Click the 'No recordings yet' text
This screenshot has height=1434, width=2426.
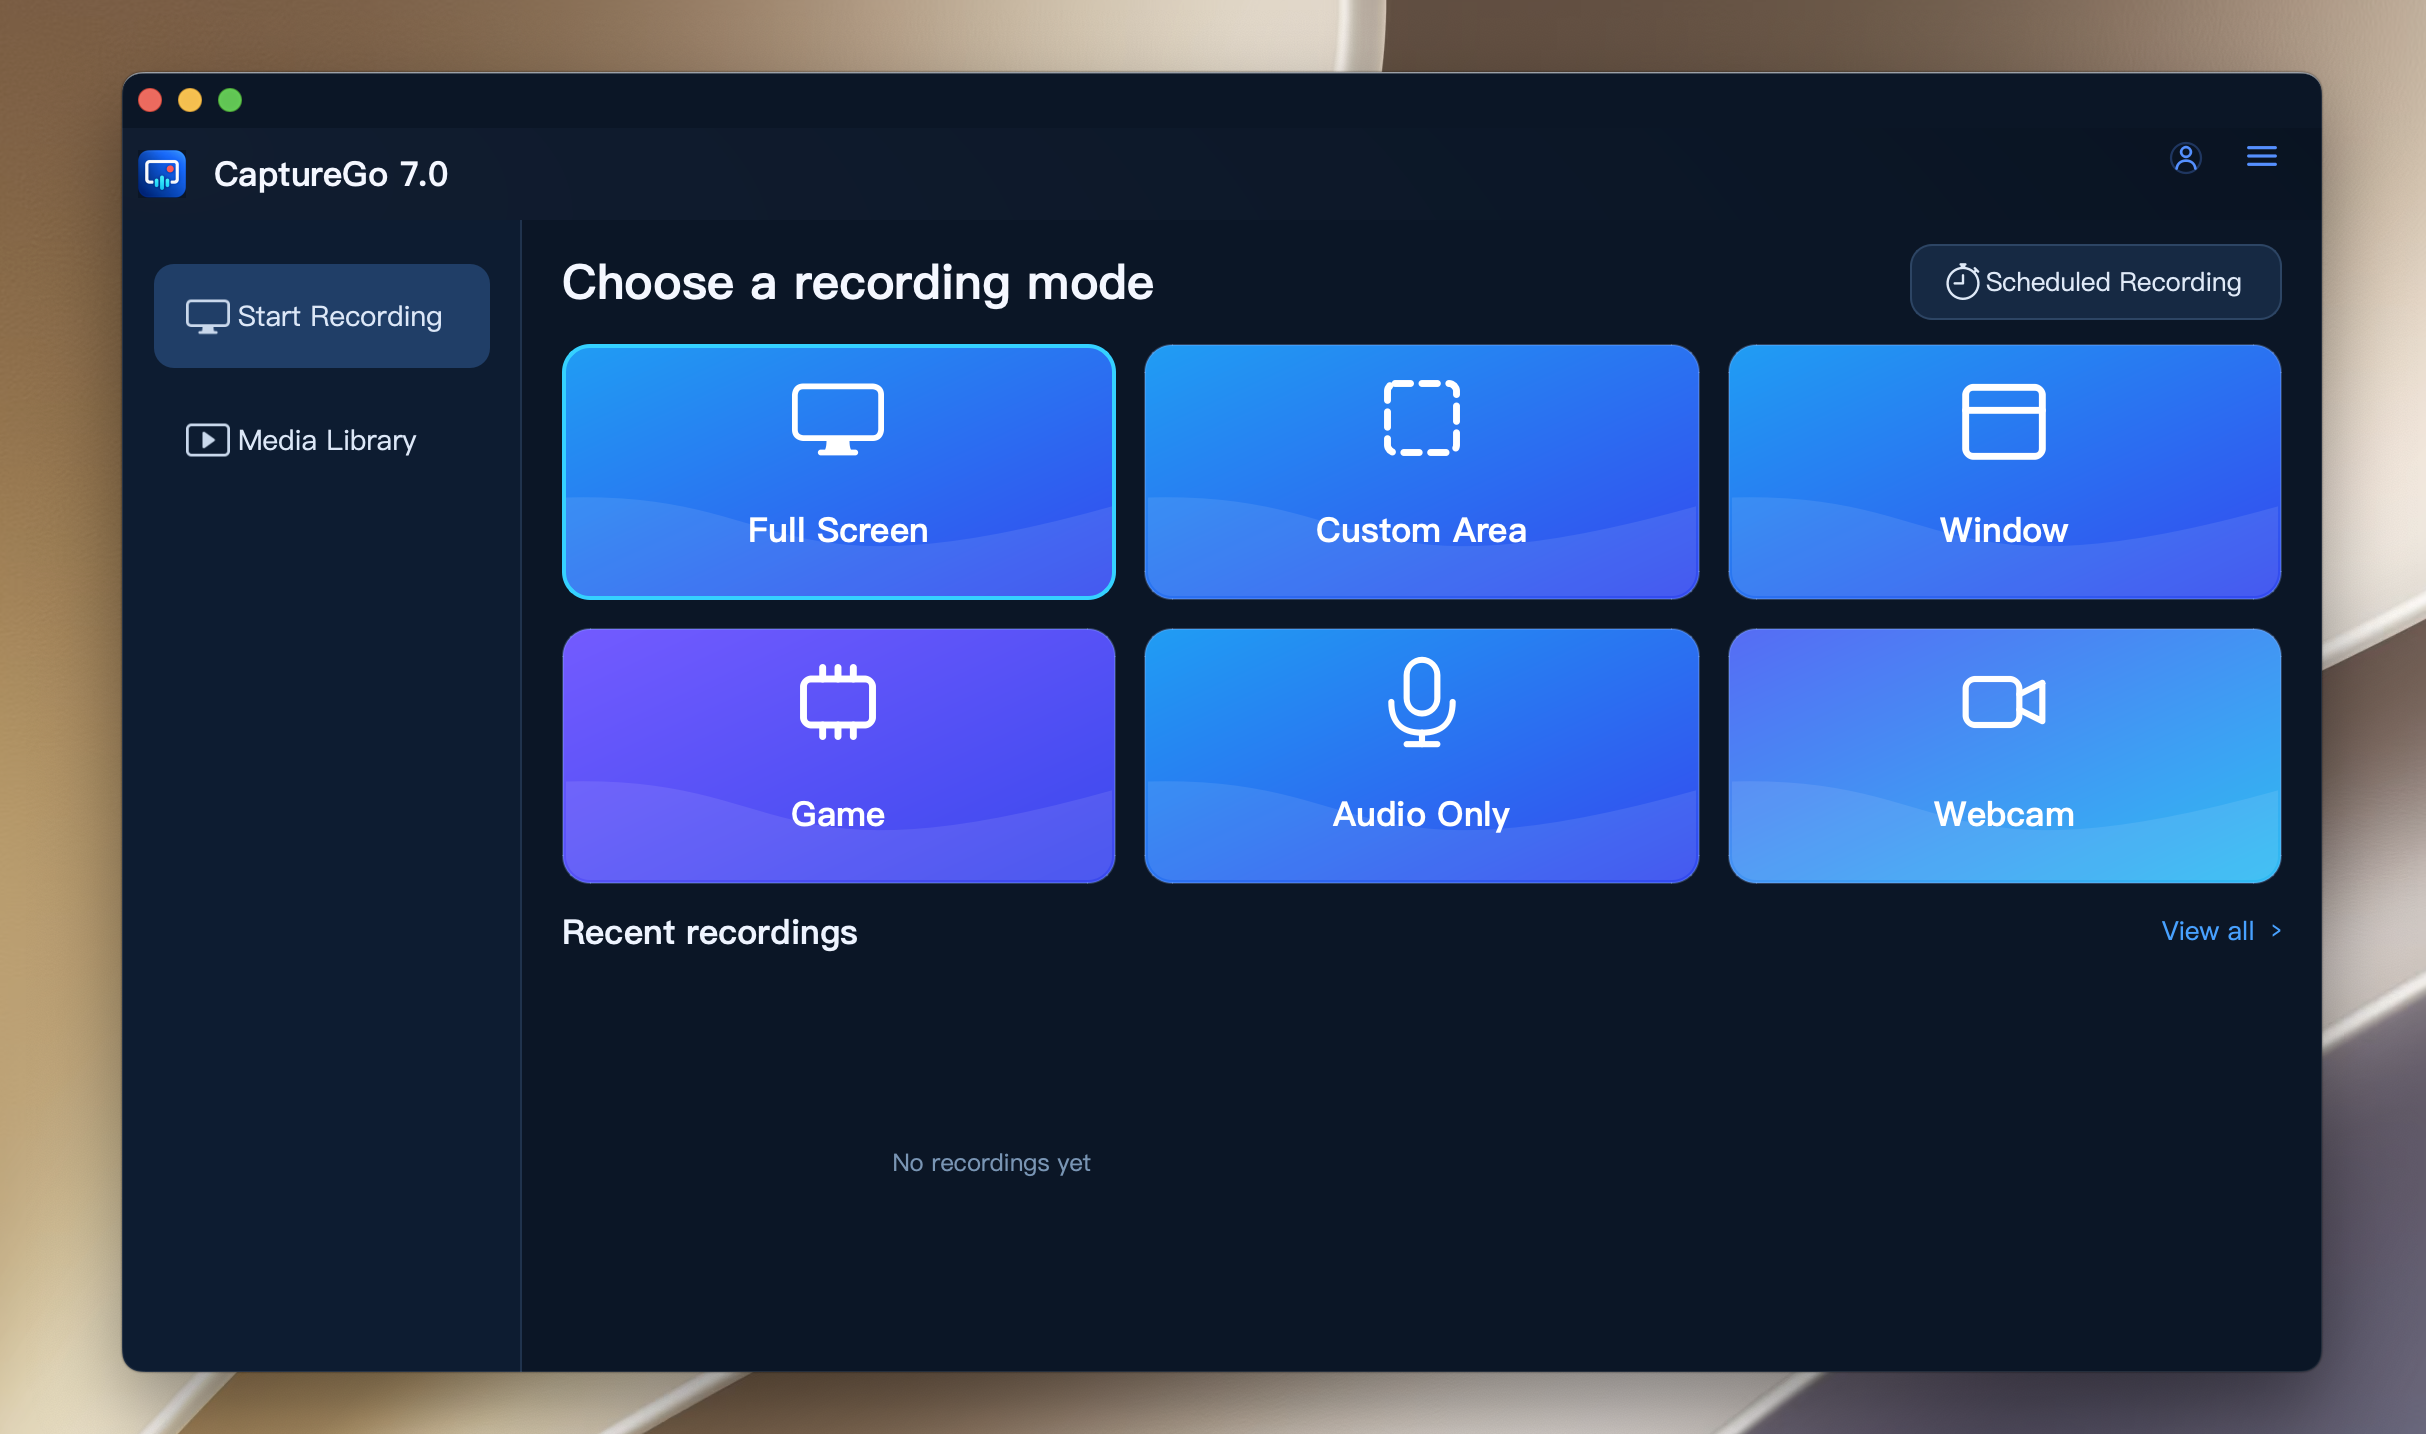[991, 1163]
